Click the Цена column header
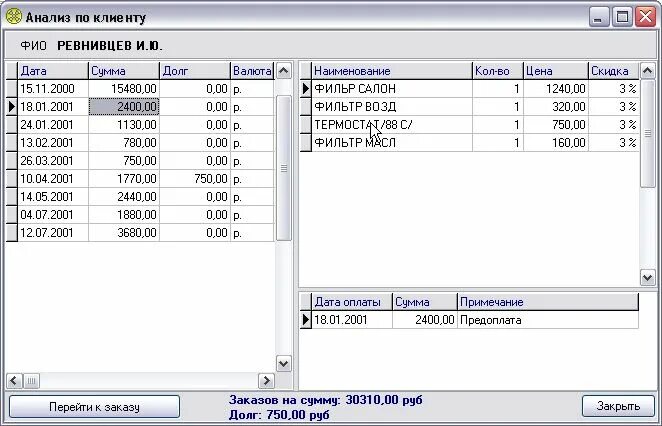 (x=556, y=71)
